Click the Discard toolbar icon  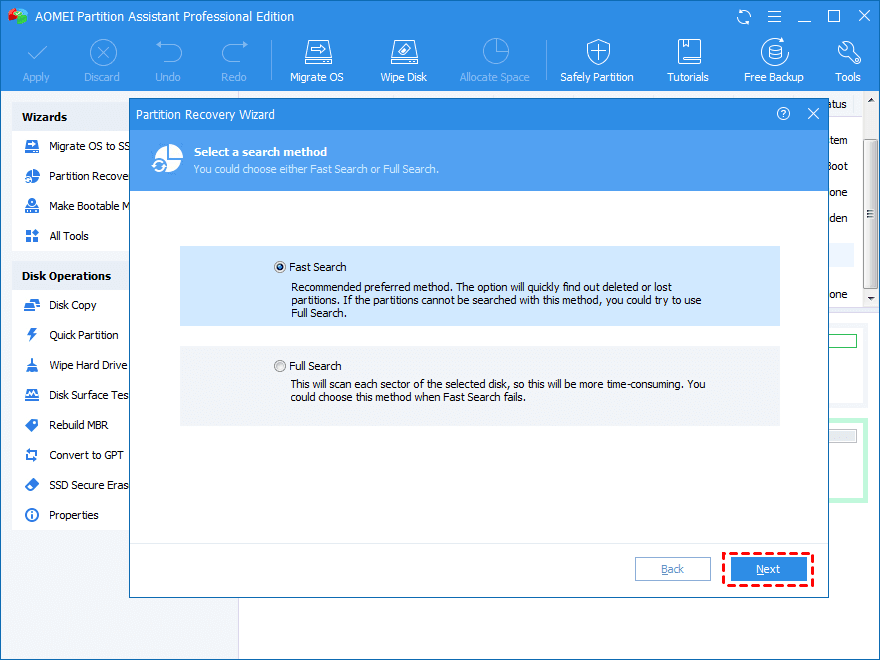[x=103, y=53]
